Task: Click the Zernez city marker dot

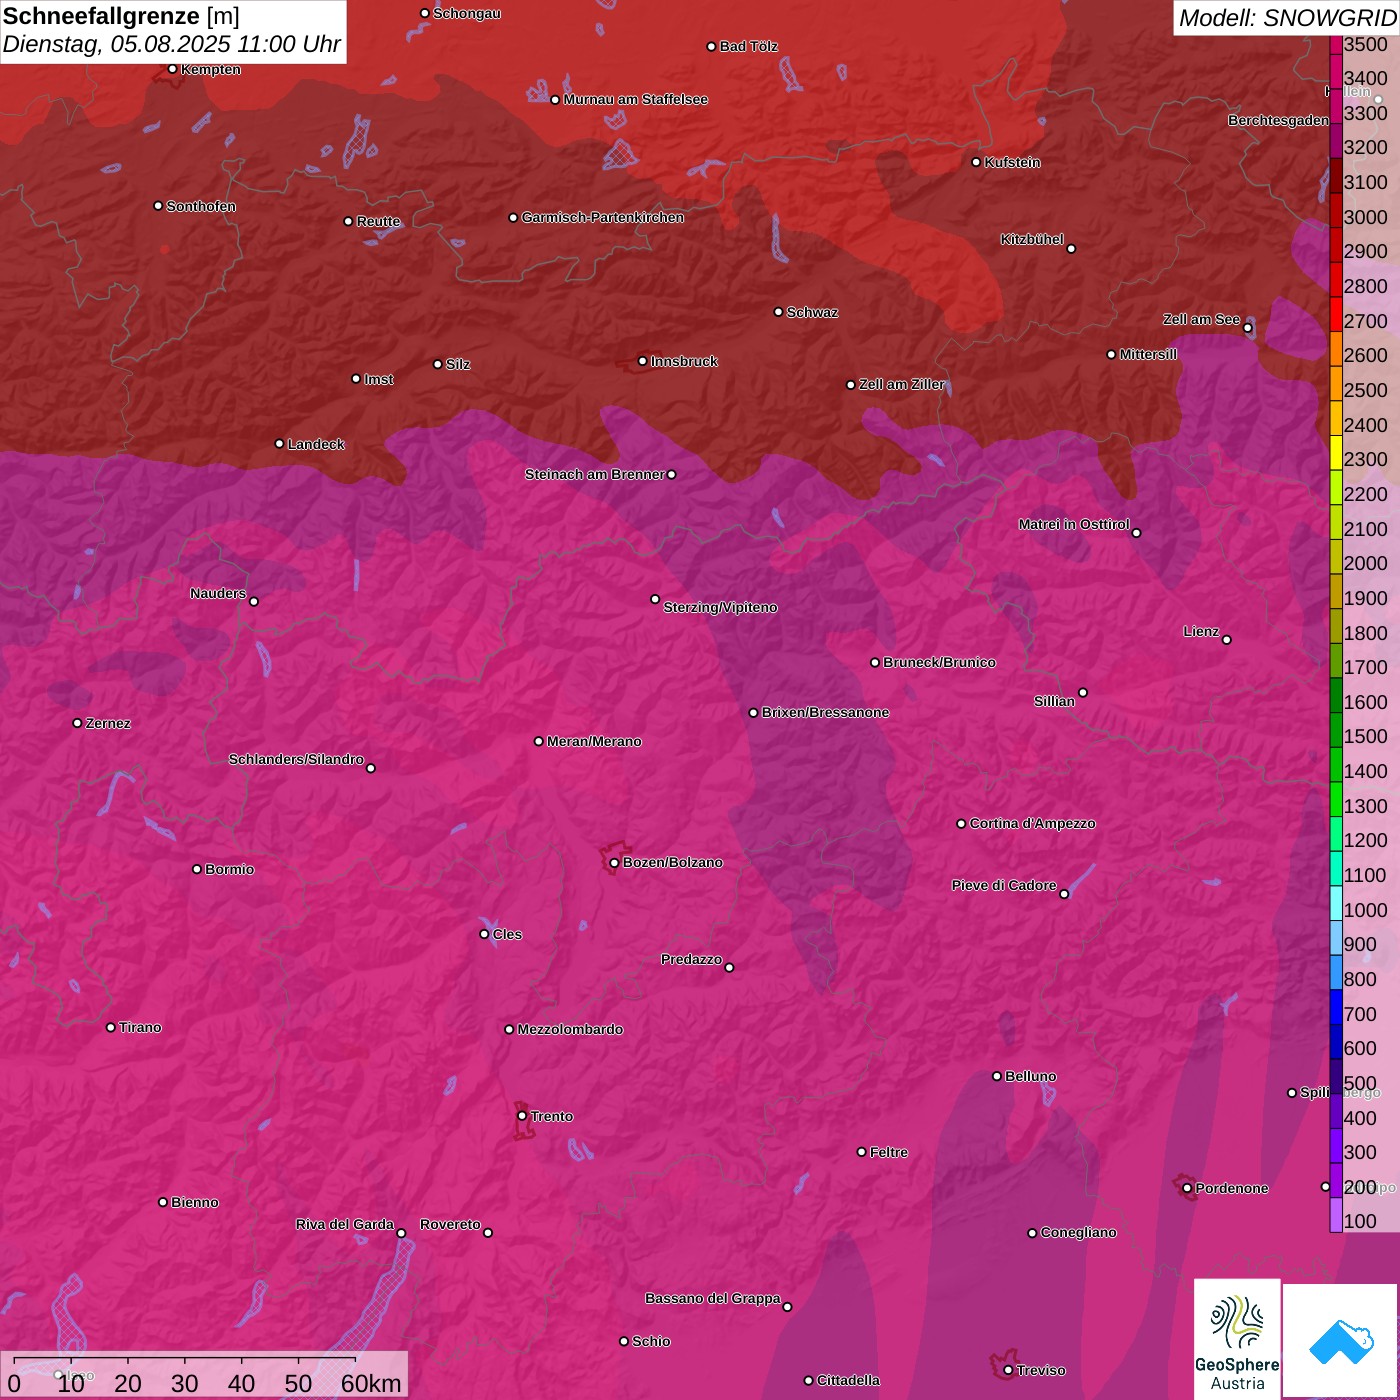Action: pos(78,723)
